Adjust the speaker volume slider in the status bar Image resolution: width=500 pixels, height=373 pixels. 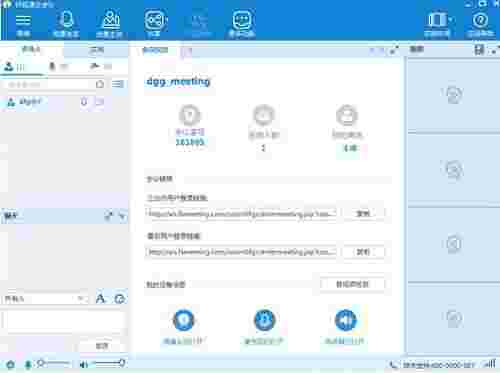(109, 363)
